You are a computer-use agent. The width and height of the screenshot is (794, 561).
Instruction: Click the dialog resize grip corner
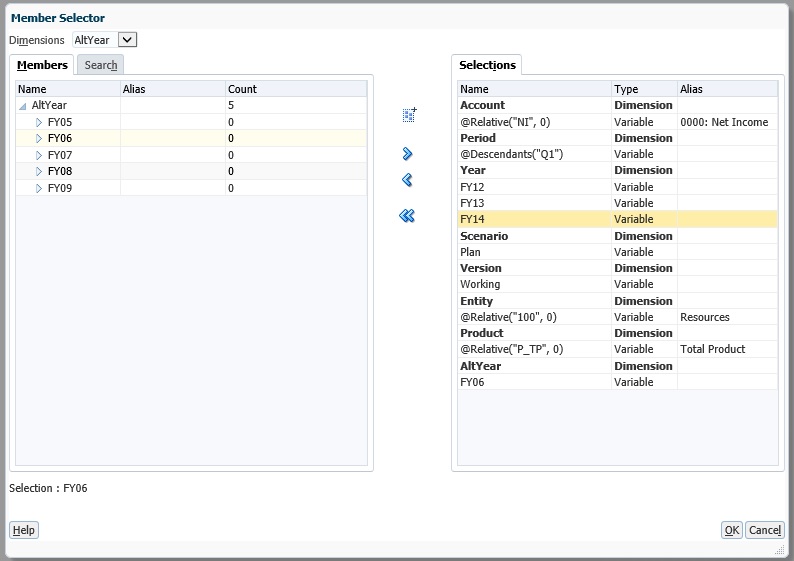point(779,549)
